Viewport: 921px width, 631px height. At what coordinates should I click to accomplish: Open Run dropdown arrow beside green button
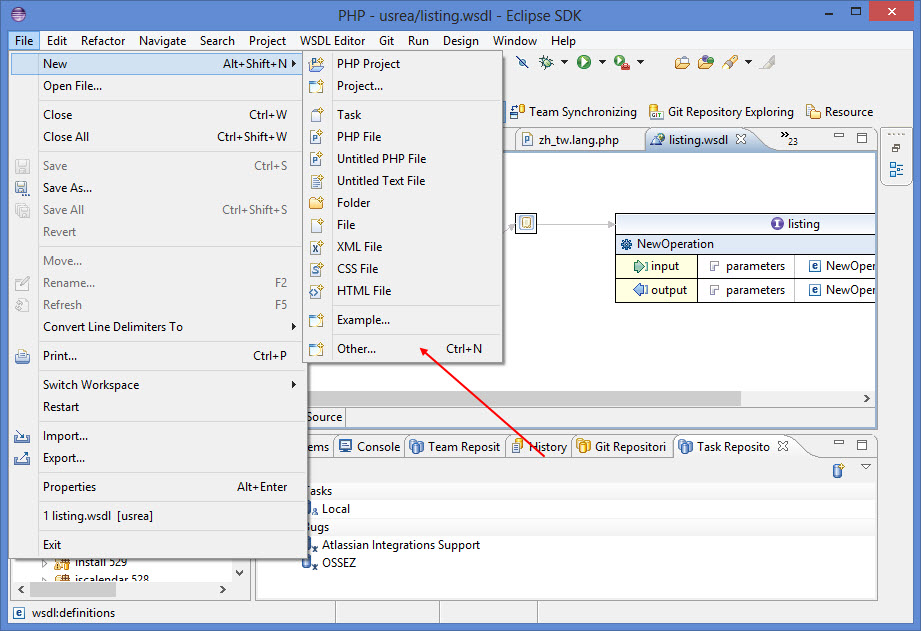coord(602,62)
